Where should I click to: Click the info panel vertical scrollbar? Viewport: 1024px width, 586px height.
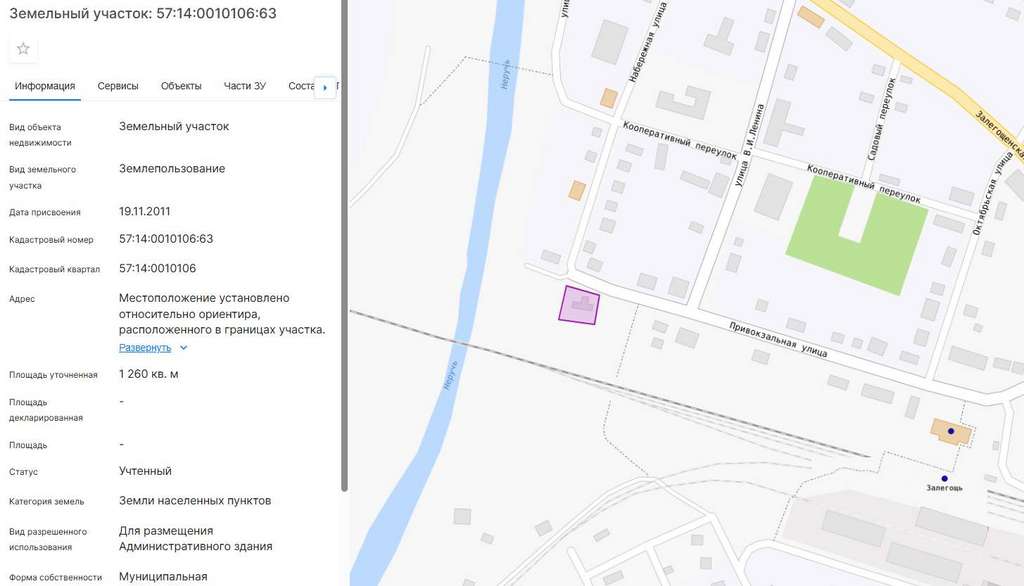345,250
